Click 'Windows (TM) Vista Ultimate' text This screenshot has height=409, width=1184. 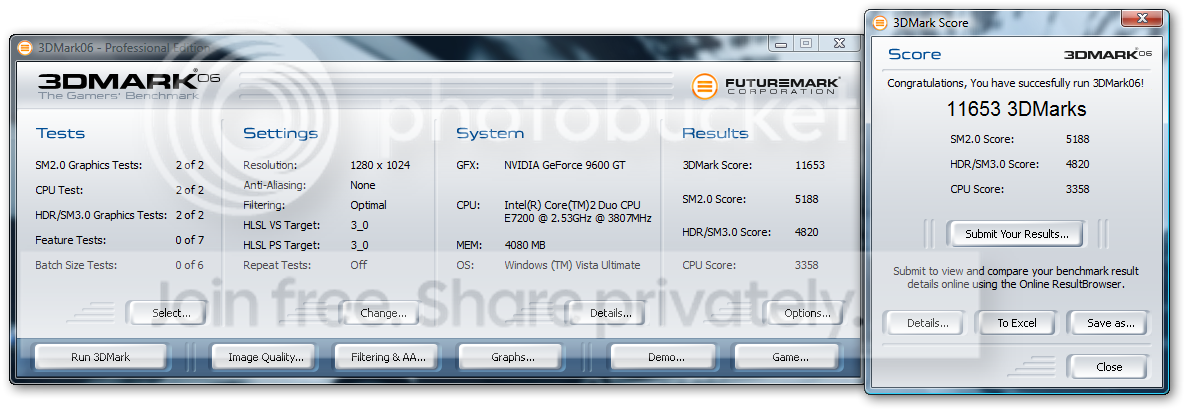pyautogui.click(x=572, y=265)
